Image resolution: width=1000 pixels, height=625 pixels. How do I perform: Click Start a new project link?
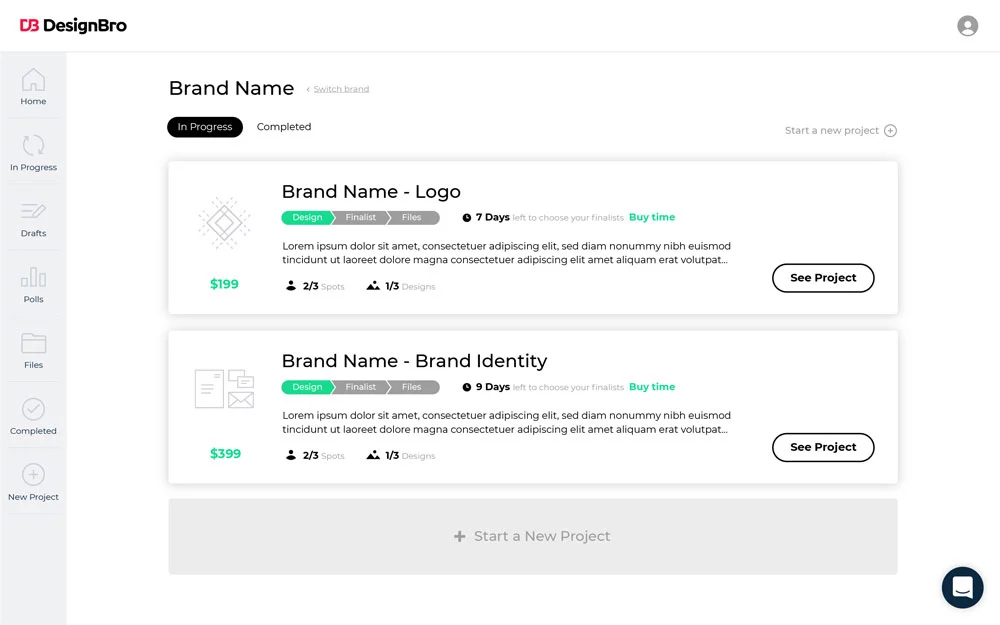pos(840,130)
